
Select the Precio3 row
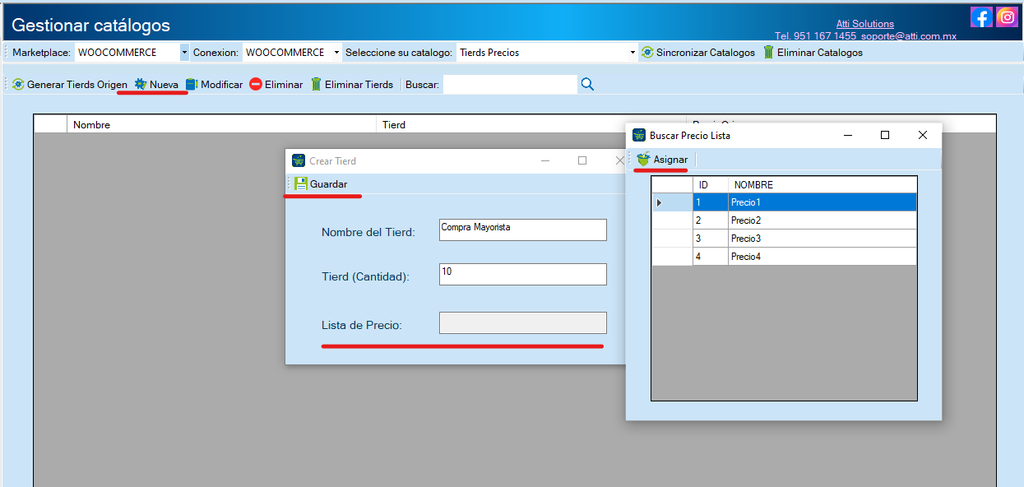pos(784,238)
